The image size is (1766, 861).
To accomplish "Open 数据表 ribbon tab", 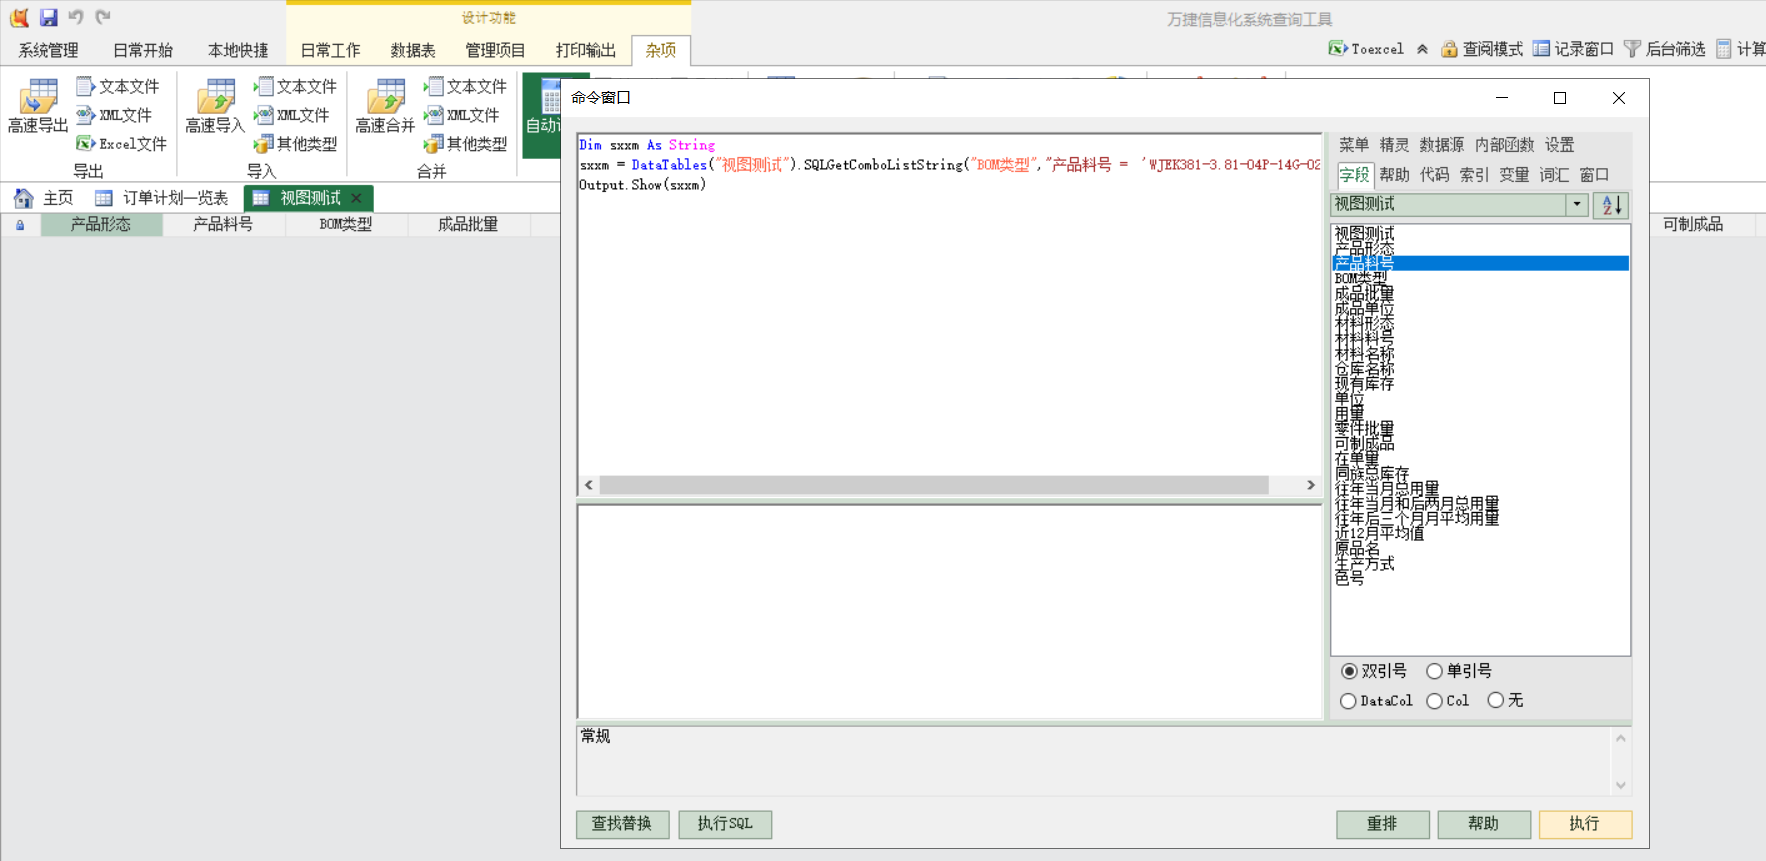I will pos(413,50).
